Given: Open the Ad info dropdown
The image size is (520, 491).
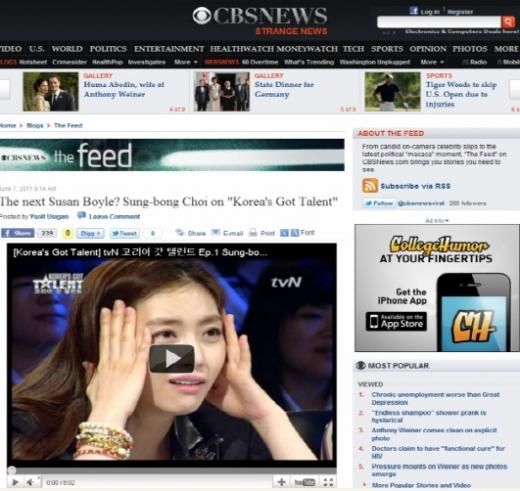Looking at the screenshot, I should pyautogui.click(x=437, y=220).
